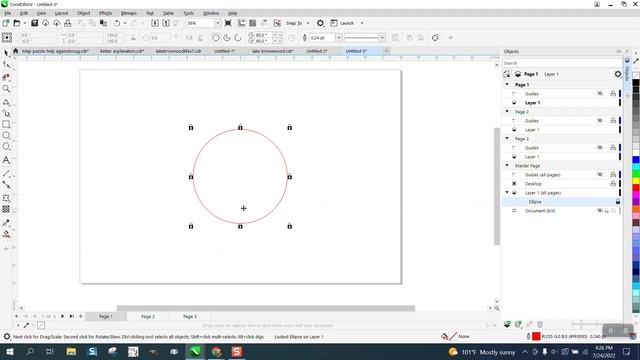This screenshot has width=640, height=360.
Task: Select the Connector tool in the toolbox
Action: pos(6,184)
